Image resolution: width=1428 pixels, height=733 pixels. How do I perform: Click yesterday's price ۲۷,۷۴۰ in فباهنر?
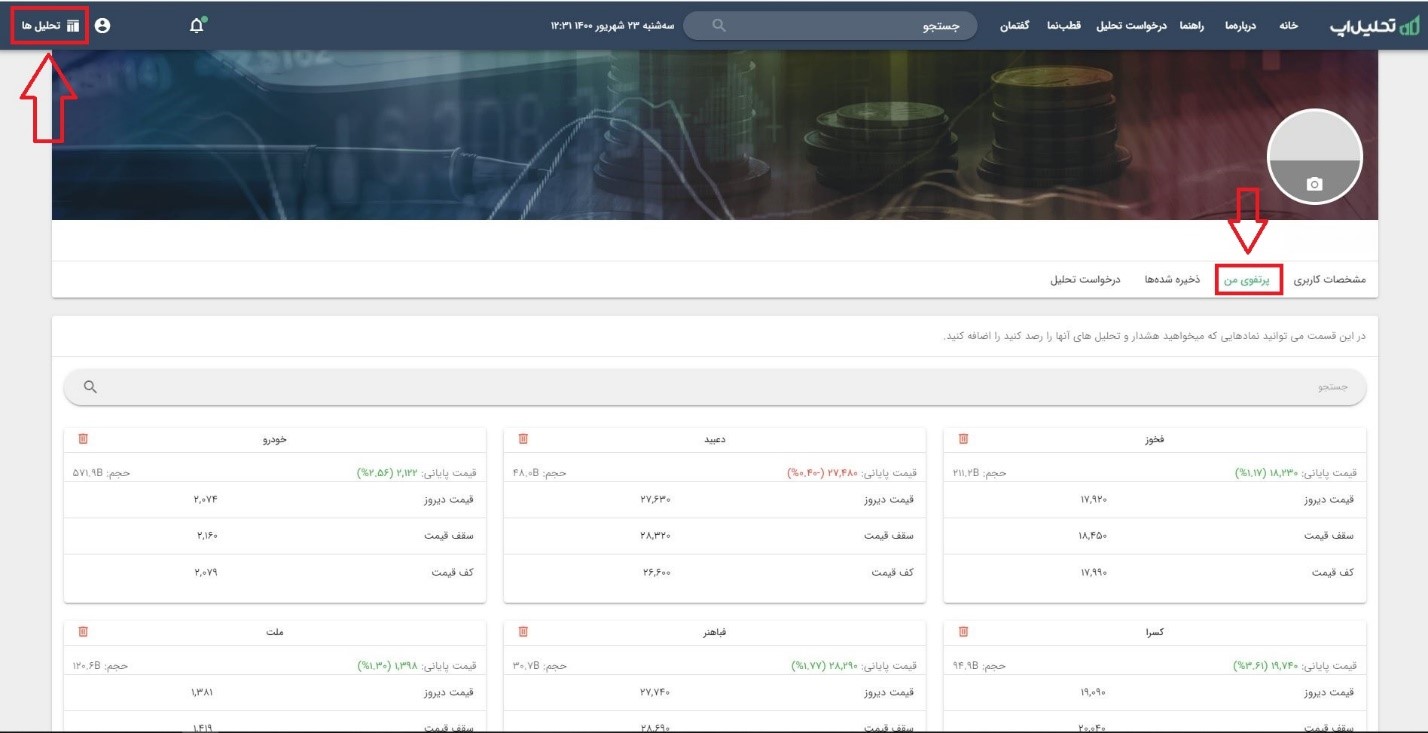tap(655, 692)
